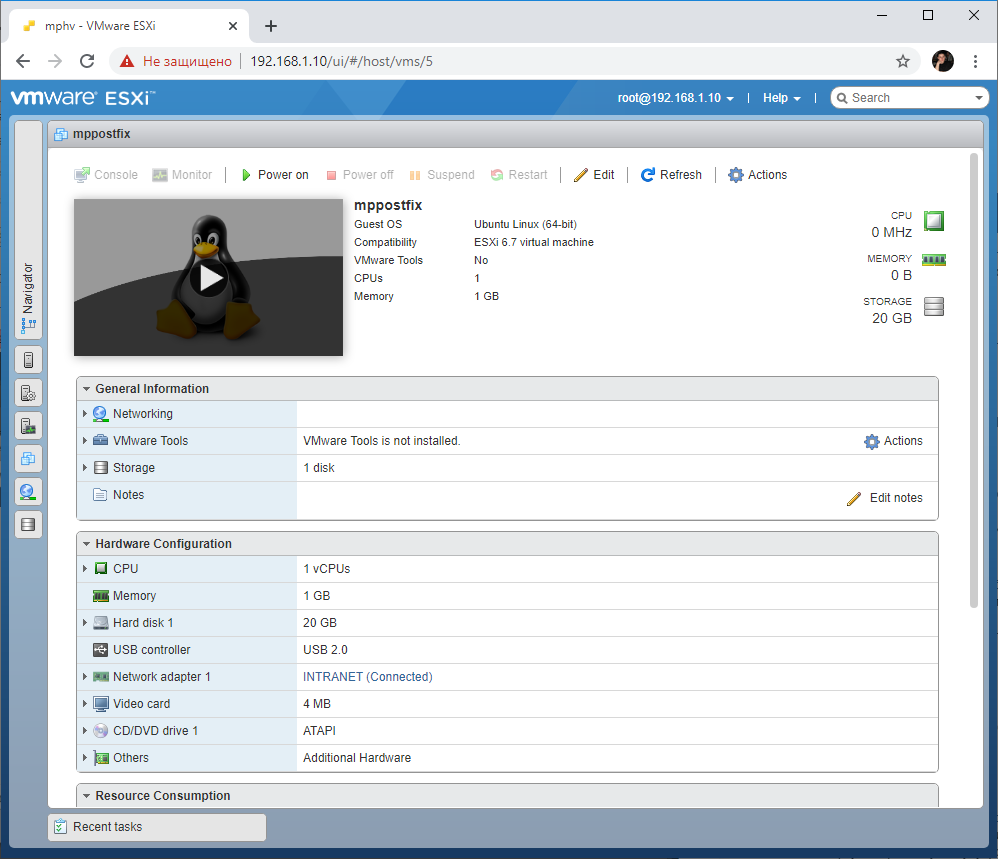Open the Help menu
The image size is (998, 859).
tap(782, 98)
